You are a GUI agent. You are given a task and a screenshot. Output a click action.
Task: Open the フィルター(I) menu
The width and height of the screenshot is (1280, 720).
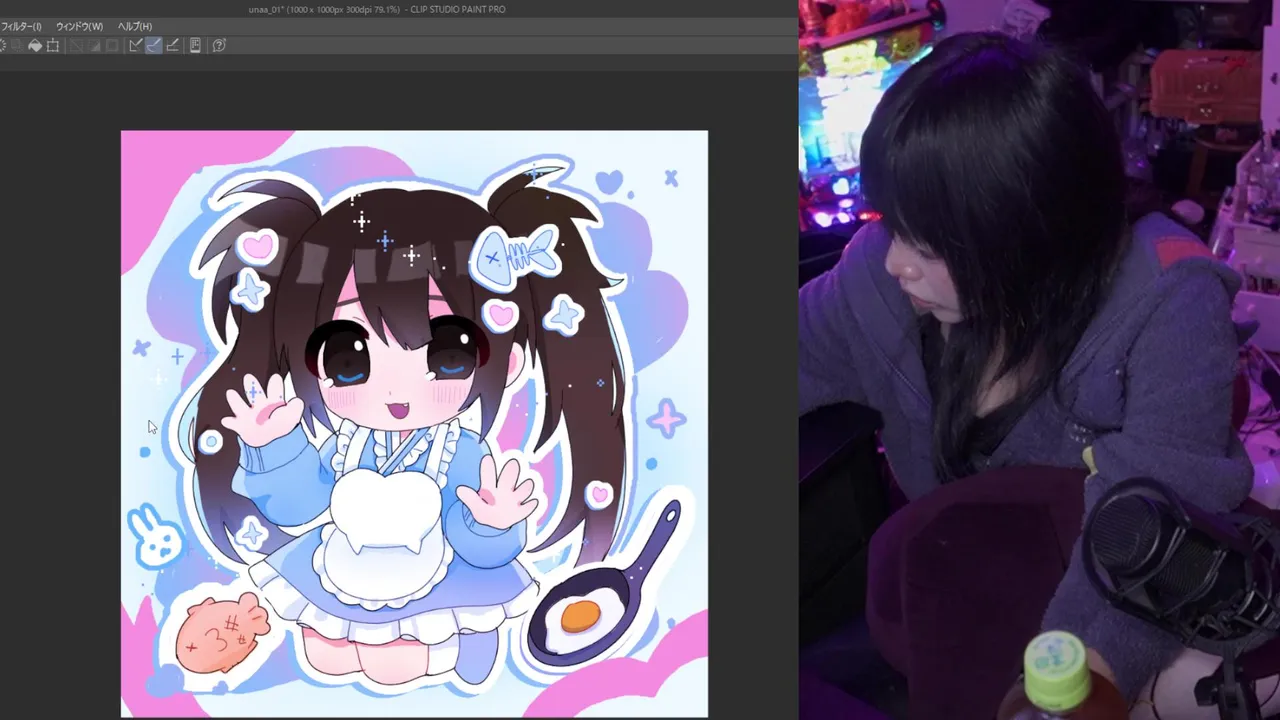20,26
